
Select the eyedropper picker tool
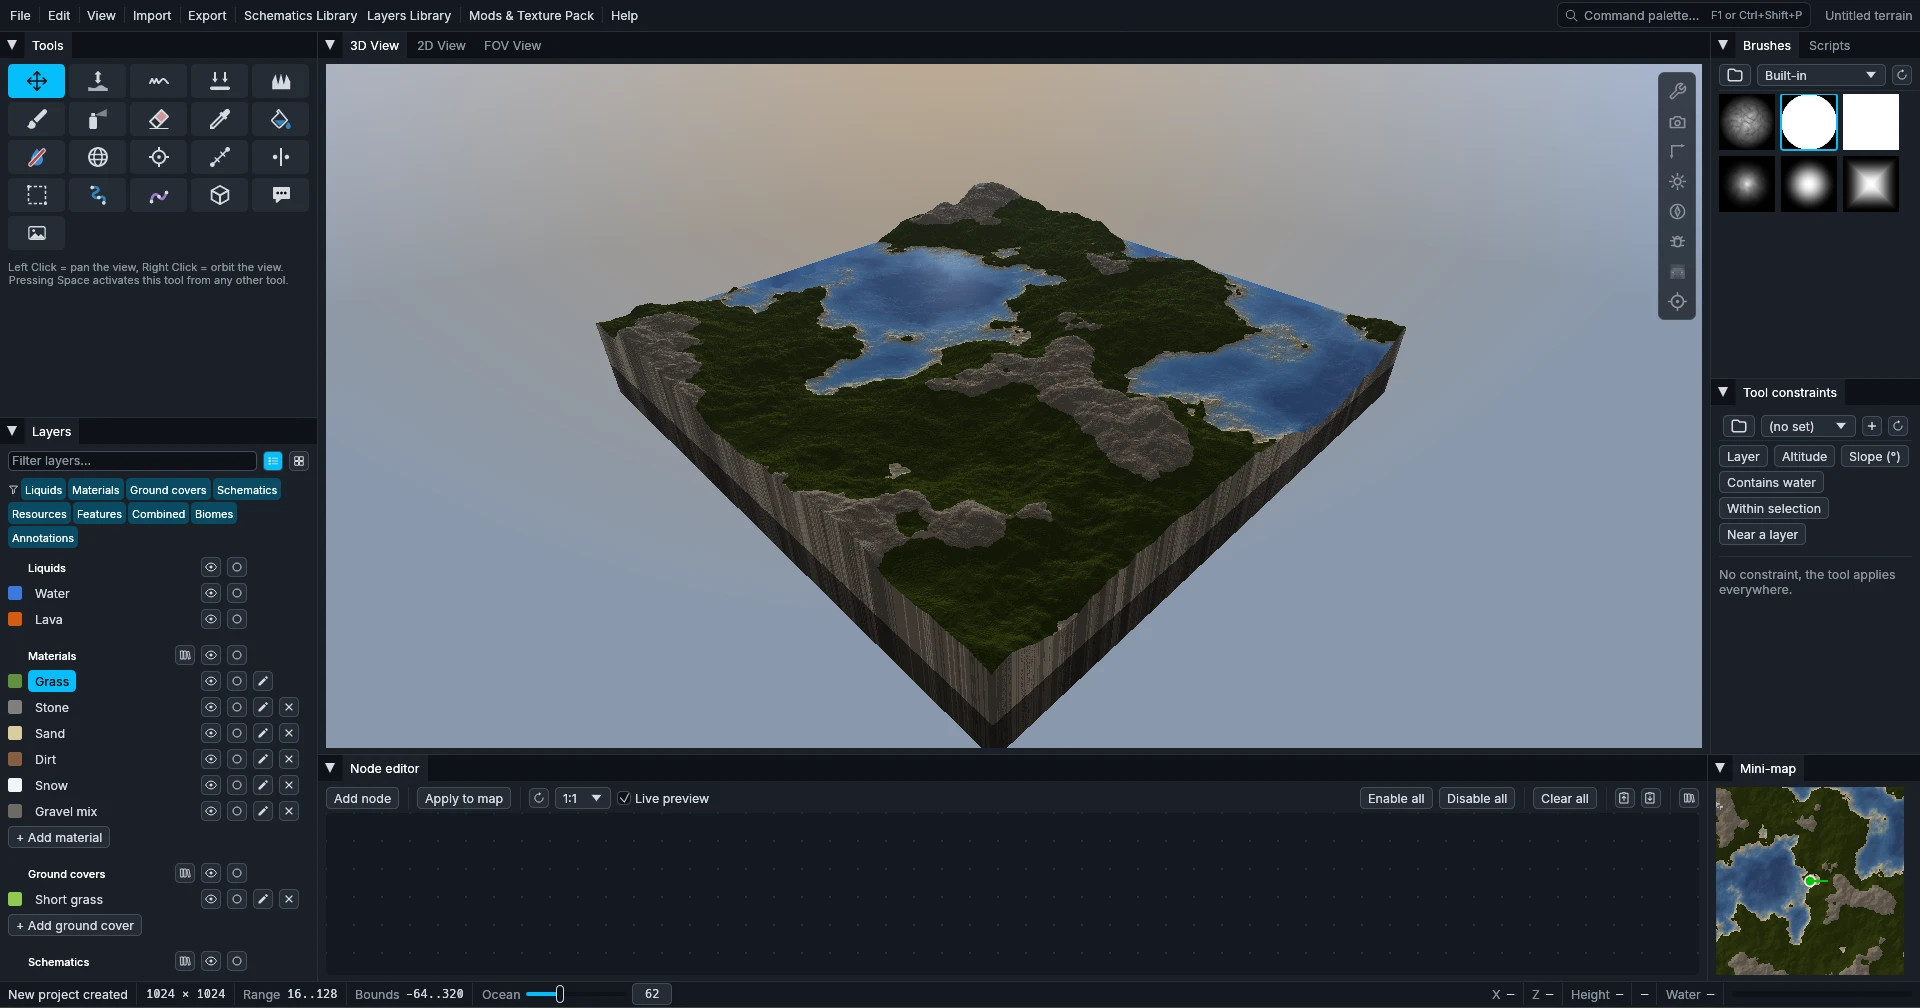tap(220, 119)
